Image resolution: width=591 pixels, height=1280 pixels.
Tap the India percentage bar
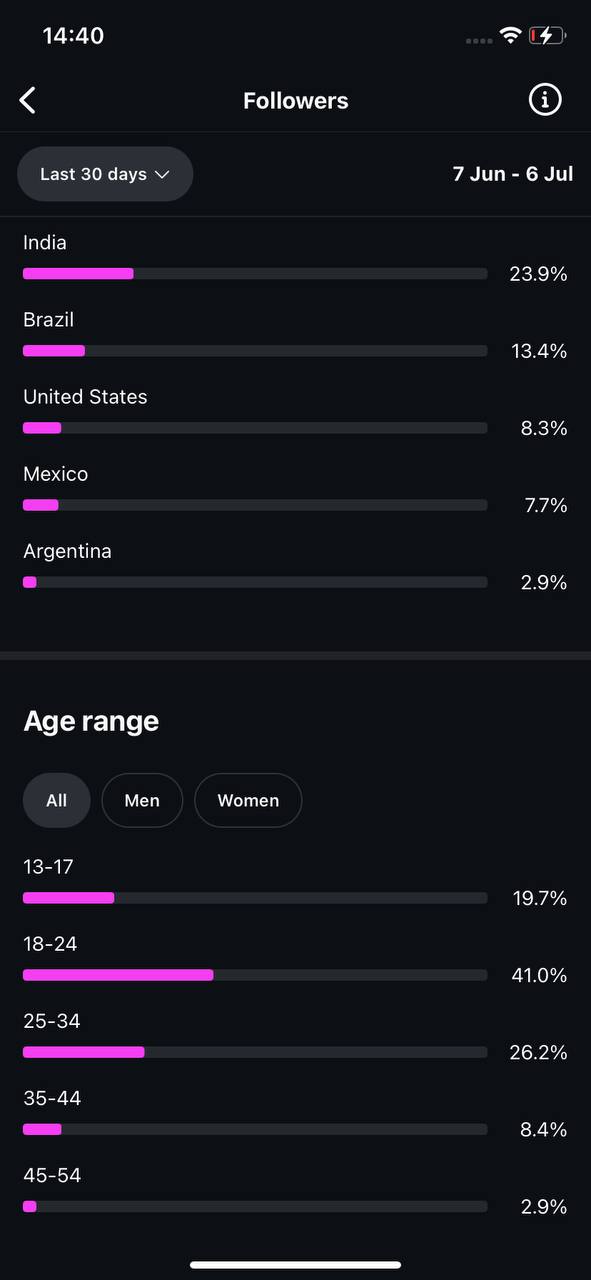coord(255,274)
